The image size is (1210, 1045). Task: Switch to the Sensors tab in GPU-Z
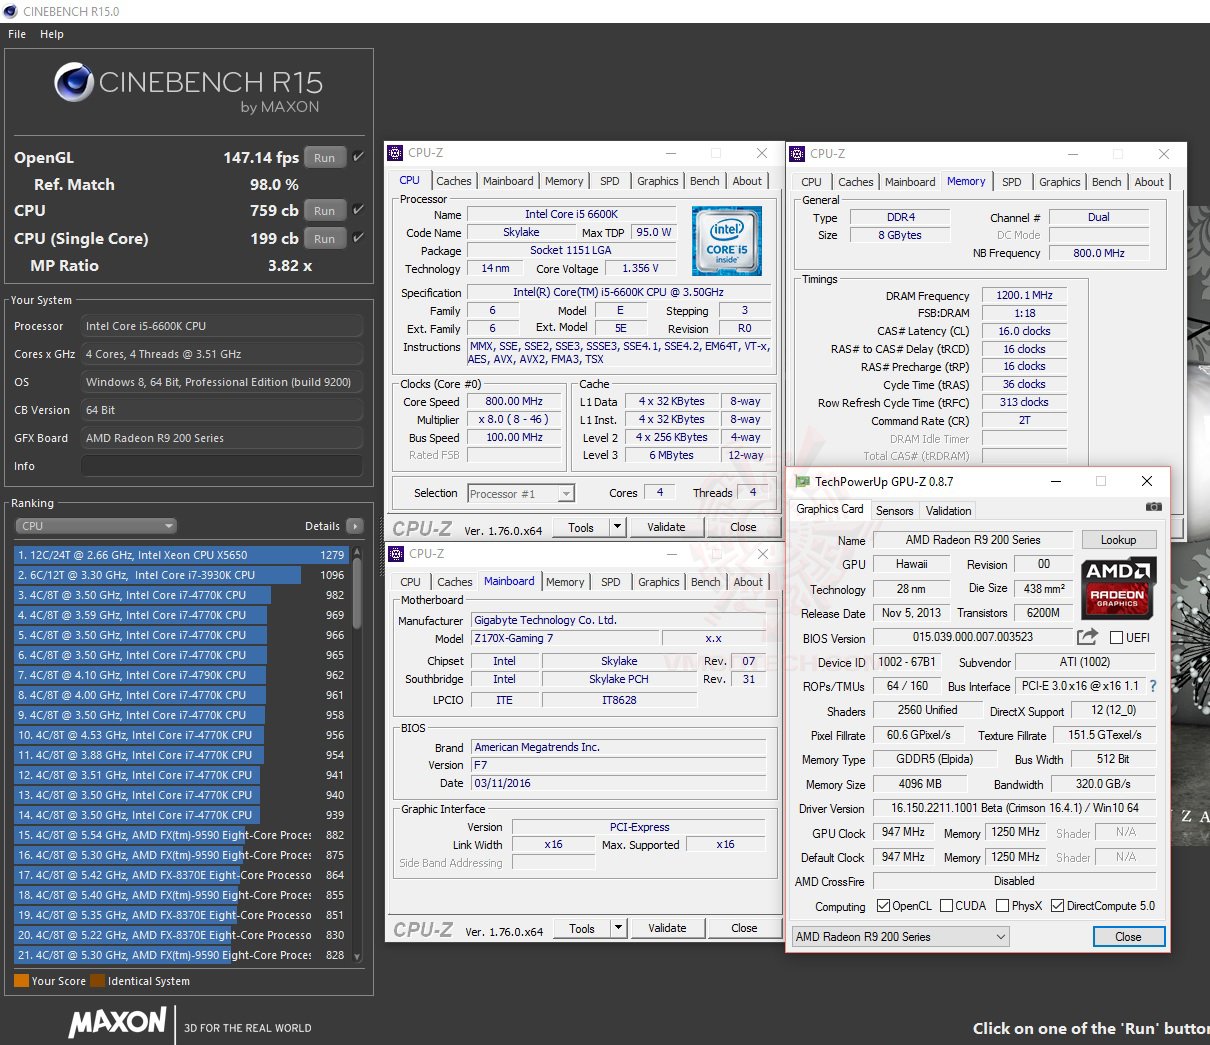tap(894, 510)
